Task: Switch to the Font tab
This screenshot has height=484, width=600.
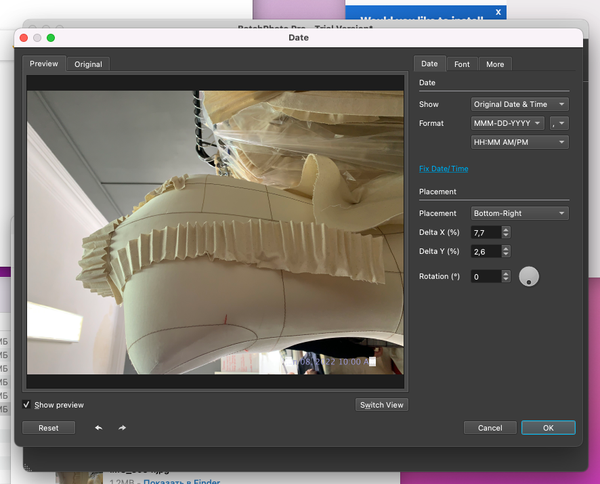Action: 462,64
